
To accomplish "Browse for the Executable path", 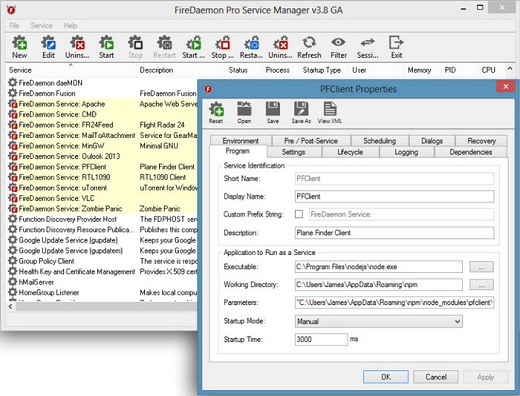I will 481,267.
